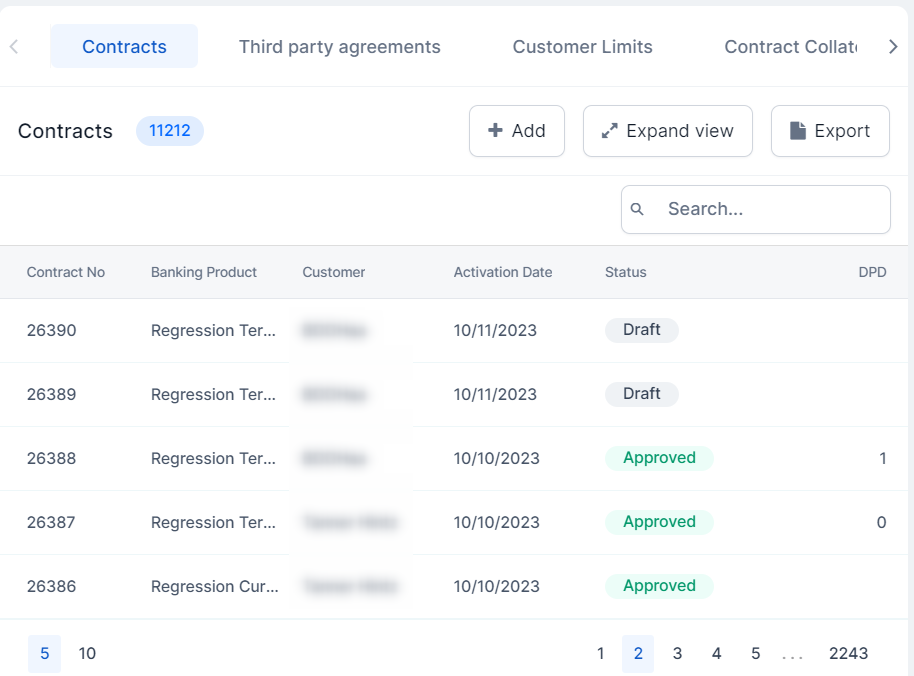The image size is (914, 676).
Task: Jump to last page 2243
Action: pyautogui.click(x=848, y=654)
